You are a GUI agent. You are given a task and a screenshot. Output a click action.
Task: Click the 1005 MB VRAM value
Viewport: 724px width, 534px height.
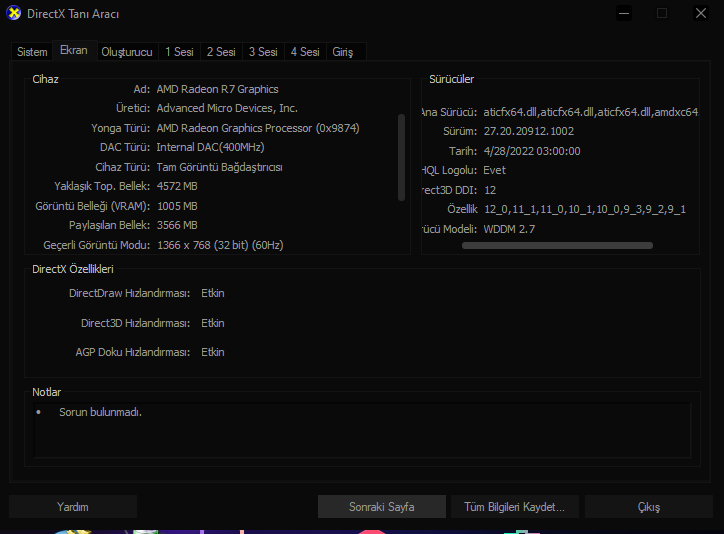click(177, 206)
